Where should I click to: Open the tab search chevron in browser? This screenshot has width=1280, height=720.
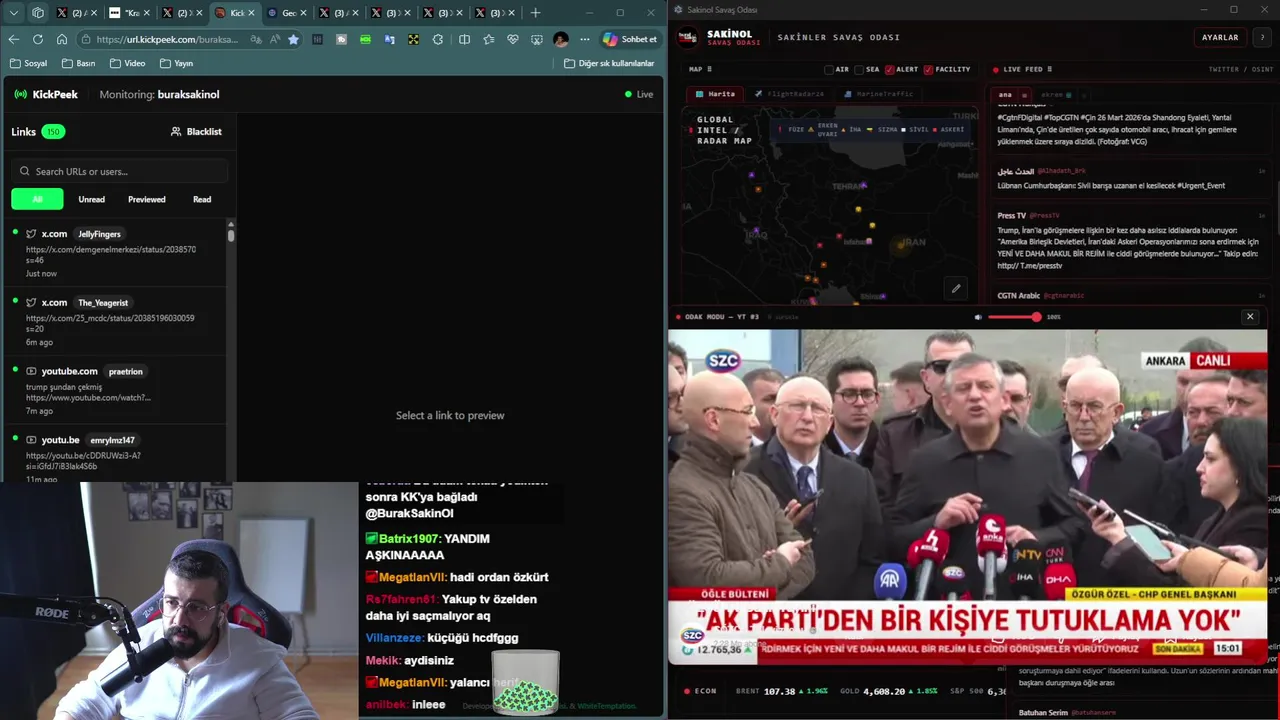(14, 13)
